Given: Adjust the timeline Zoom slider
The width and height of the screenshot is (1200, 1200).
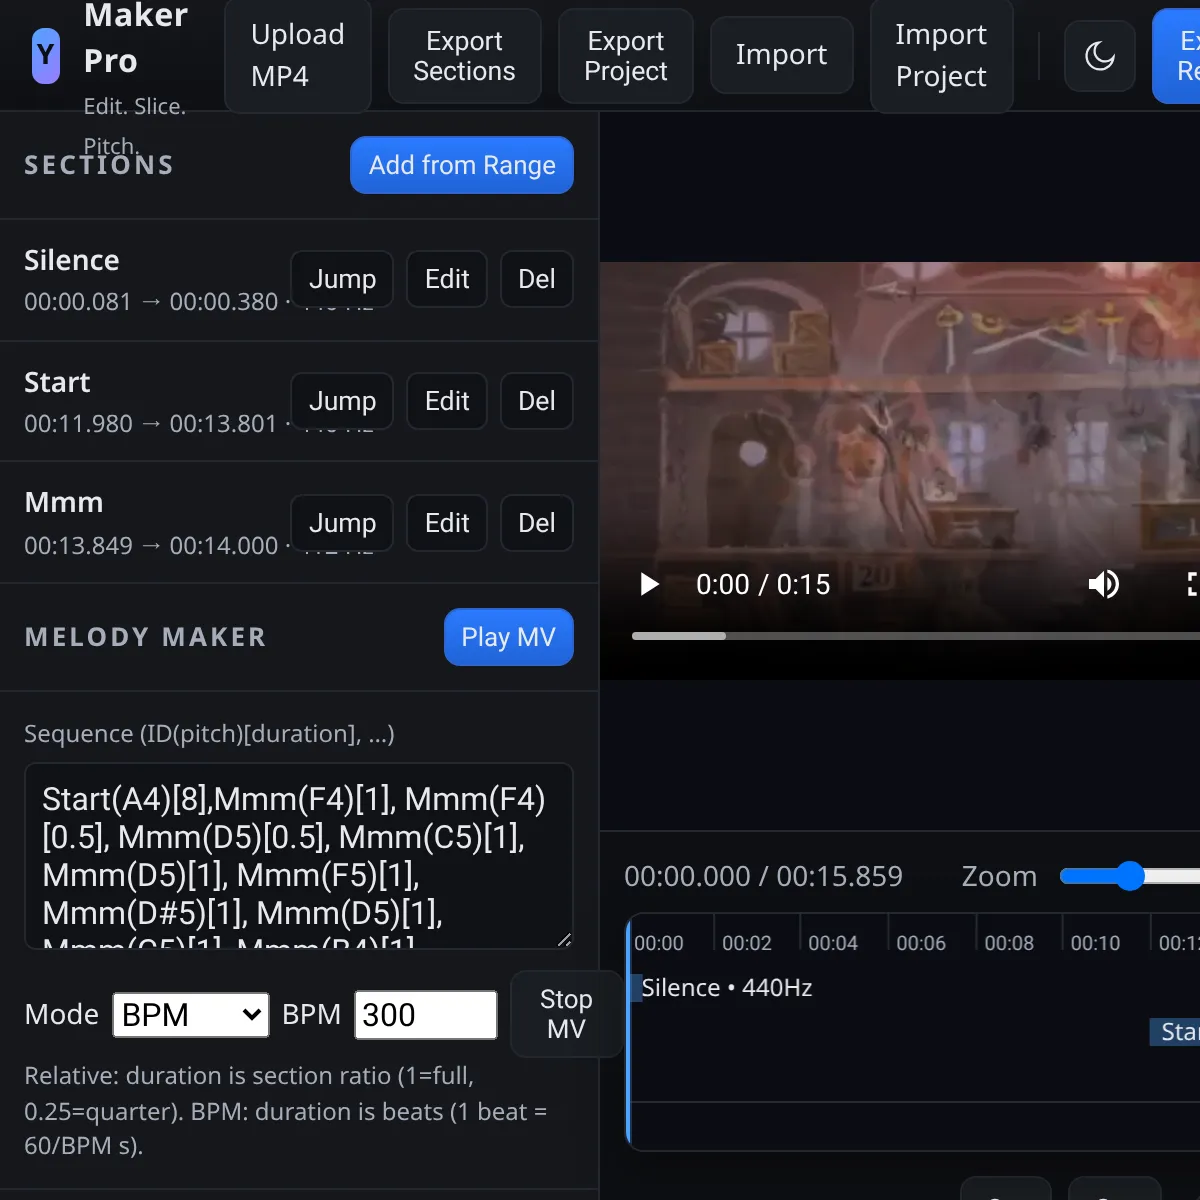Looking at the screenshot, I should pos(1130,876).
